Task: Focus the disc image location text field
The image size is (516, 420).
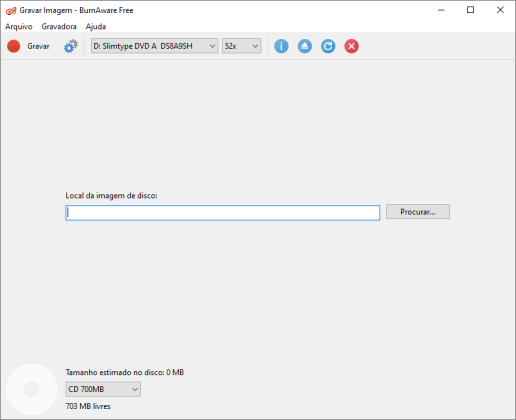Action: tap(223, 213)
